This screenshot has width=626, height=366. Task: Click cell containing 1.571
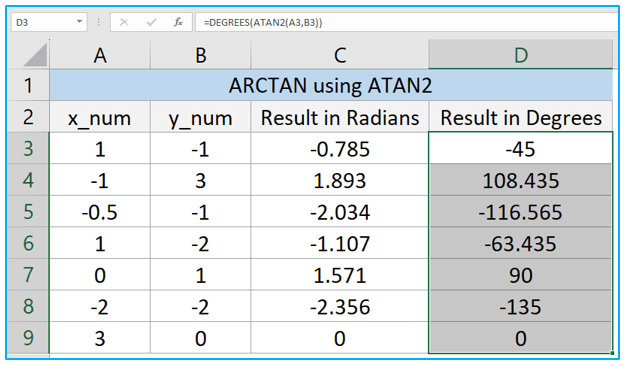point(340,275)
